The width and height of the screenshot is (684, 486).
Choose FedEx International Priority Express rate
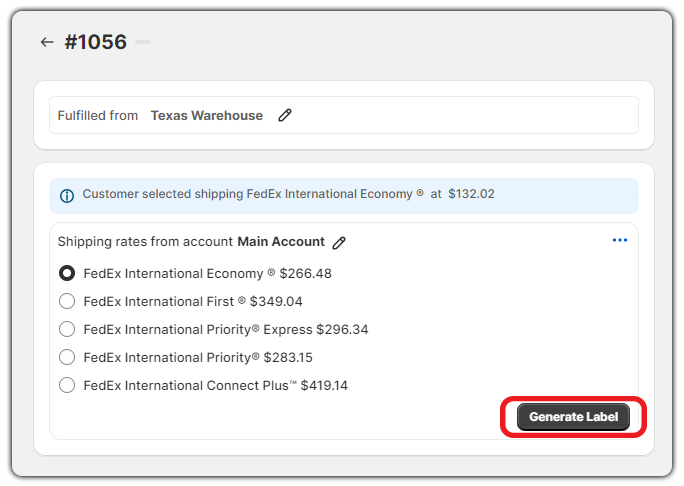click(x=67, y=329)
